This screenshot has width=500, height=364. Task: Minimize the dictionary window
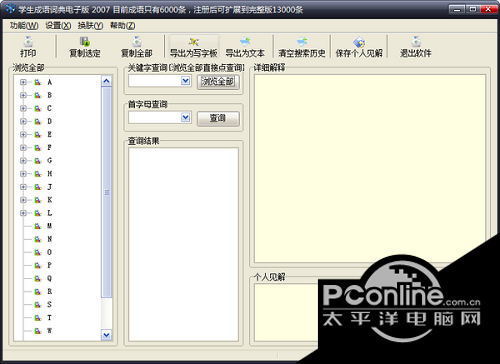(x=457, y=9)
